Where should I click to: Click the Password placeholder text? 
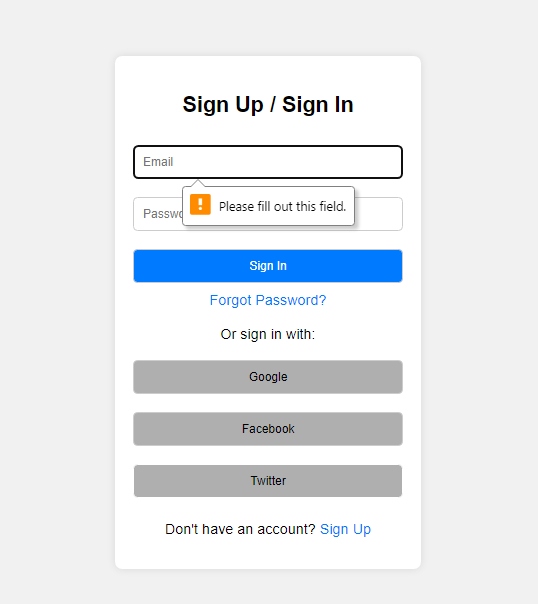pyautogui.click(x=163, y=214)
